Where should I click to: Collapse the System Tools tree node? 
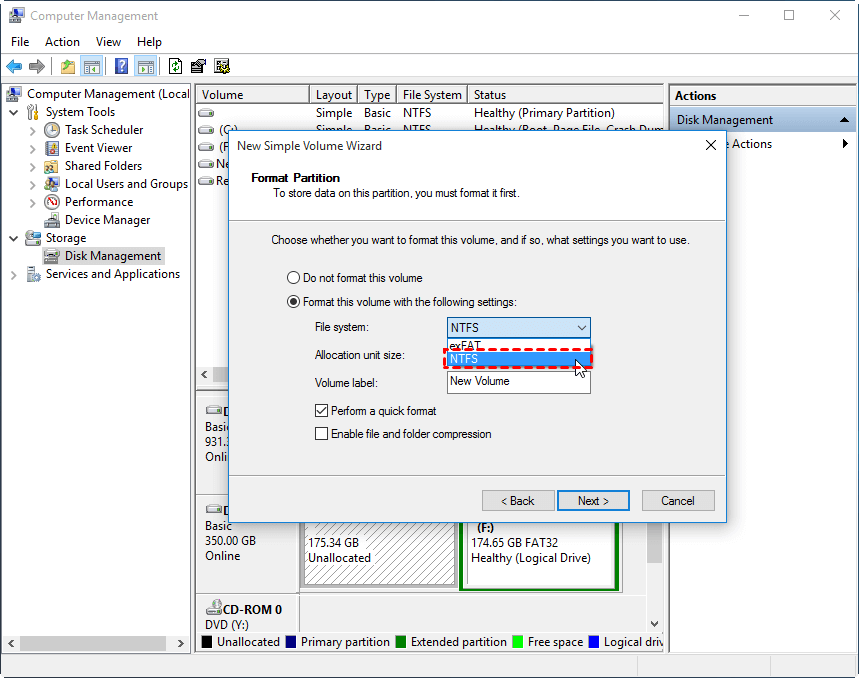(x=14, y=112)
